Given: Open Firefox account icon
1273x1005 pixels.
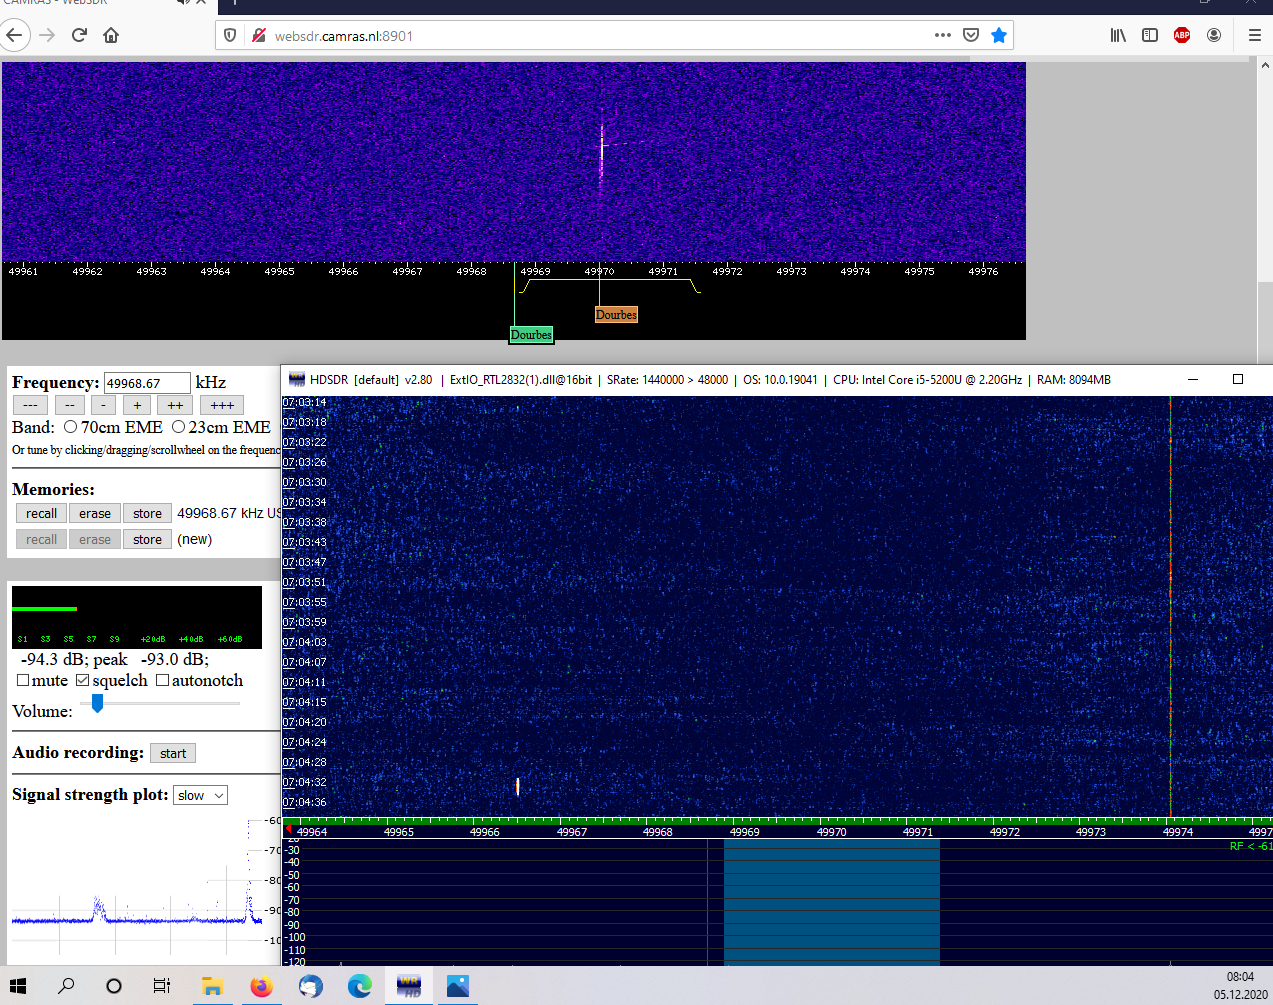Looking at the screenshot, I should [x=1214, y=35].
